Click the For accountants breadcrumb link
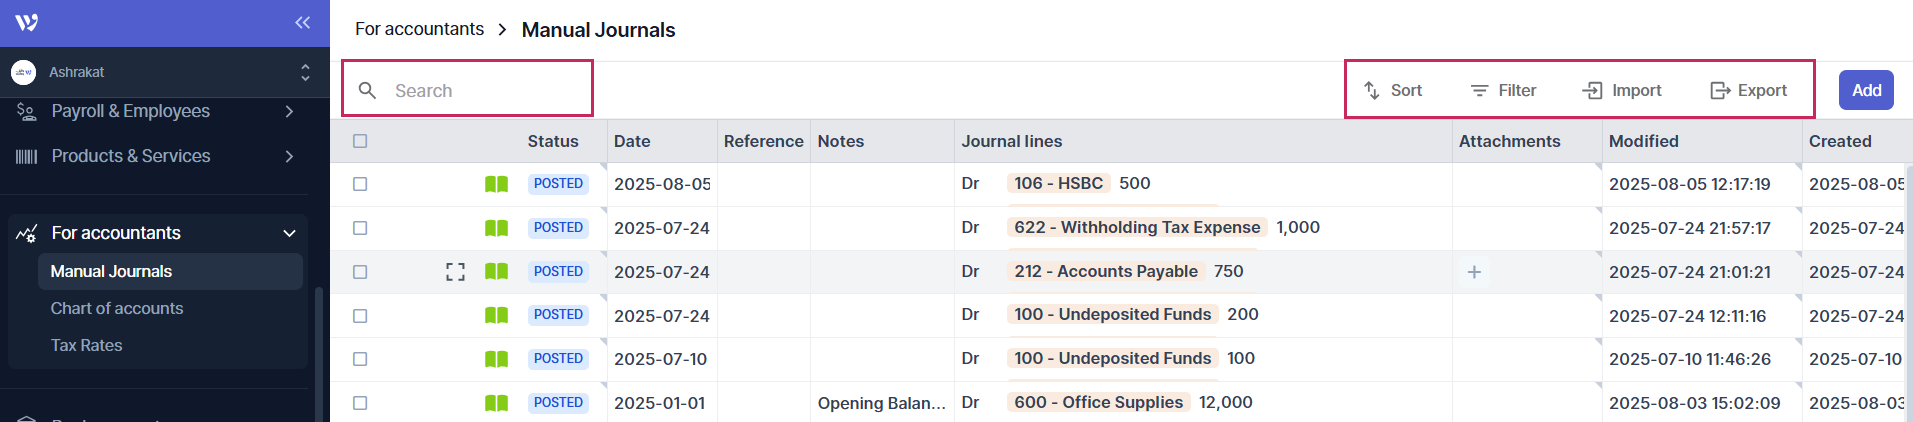This screenshot has height=422, width=1913. tap(419, 30)
